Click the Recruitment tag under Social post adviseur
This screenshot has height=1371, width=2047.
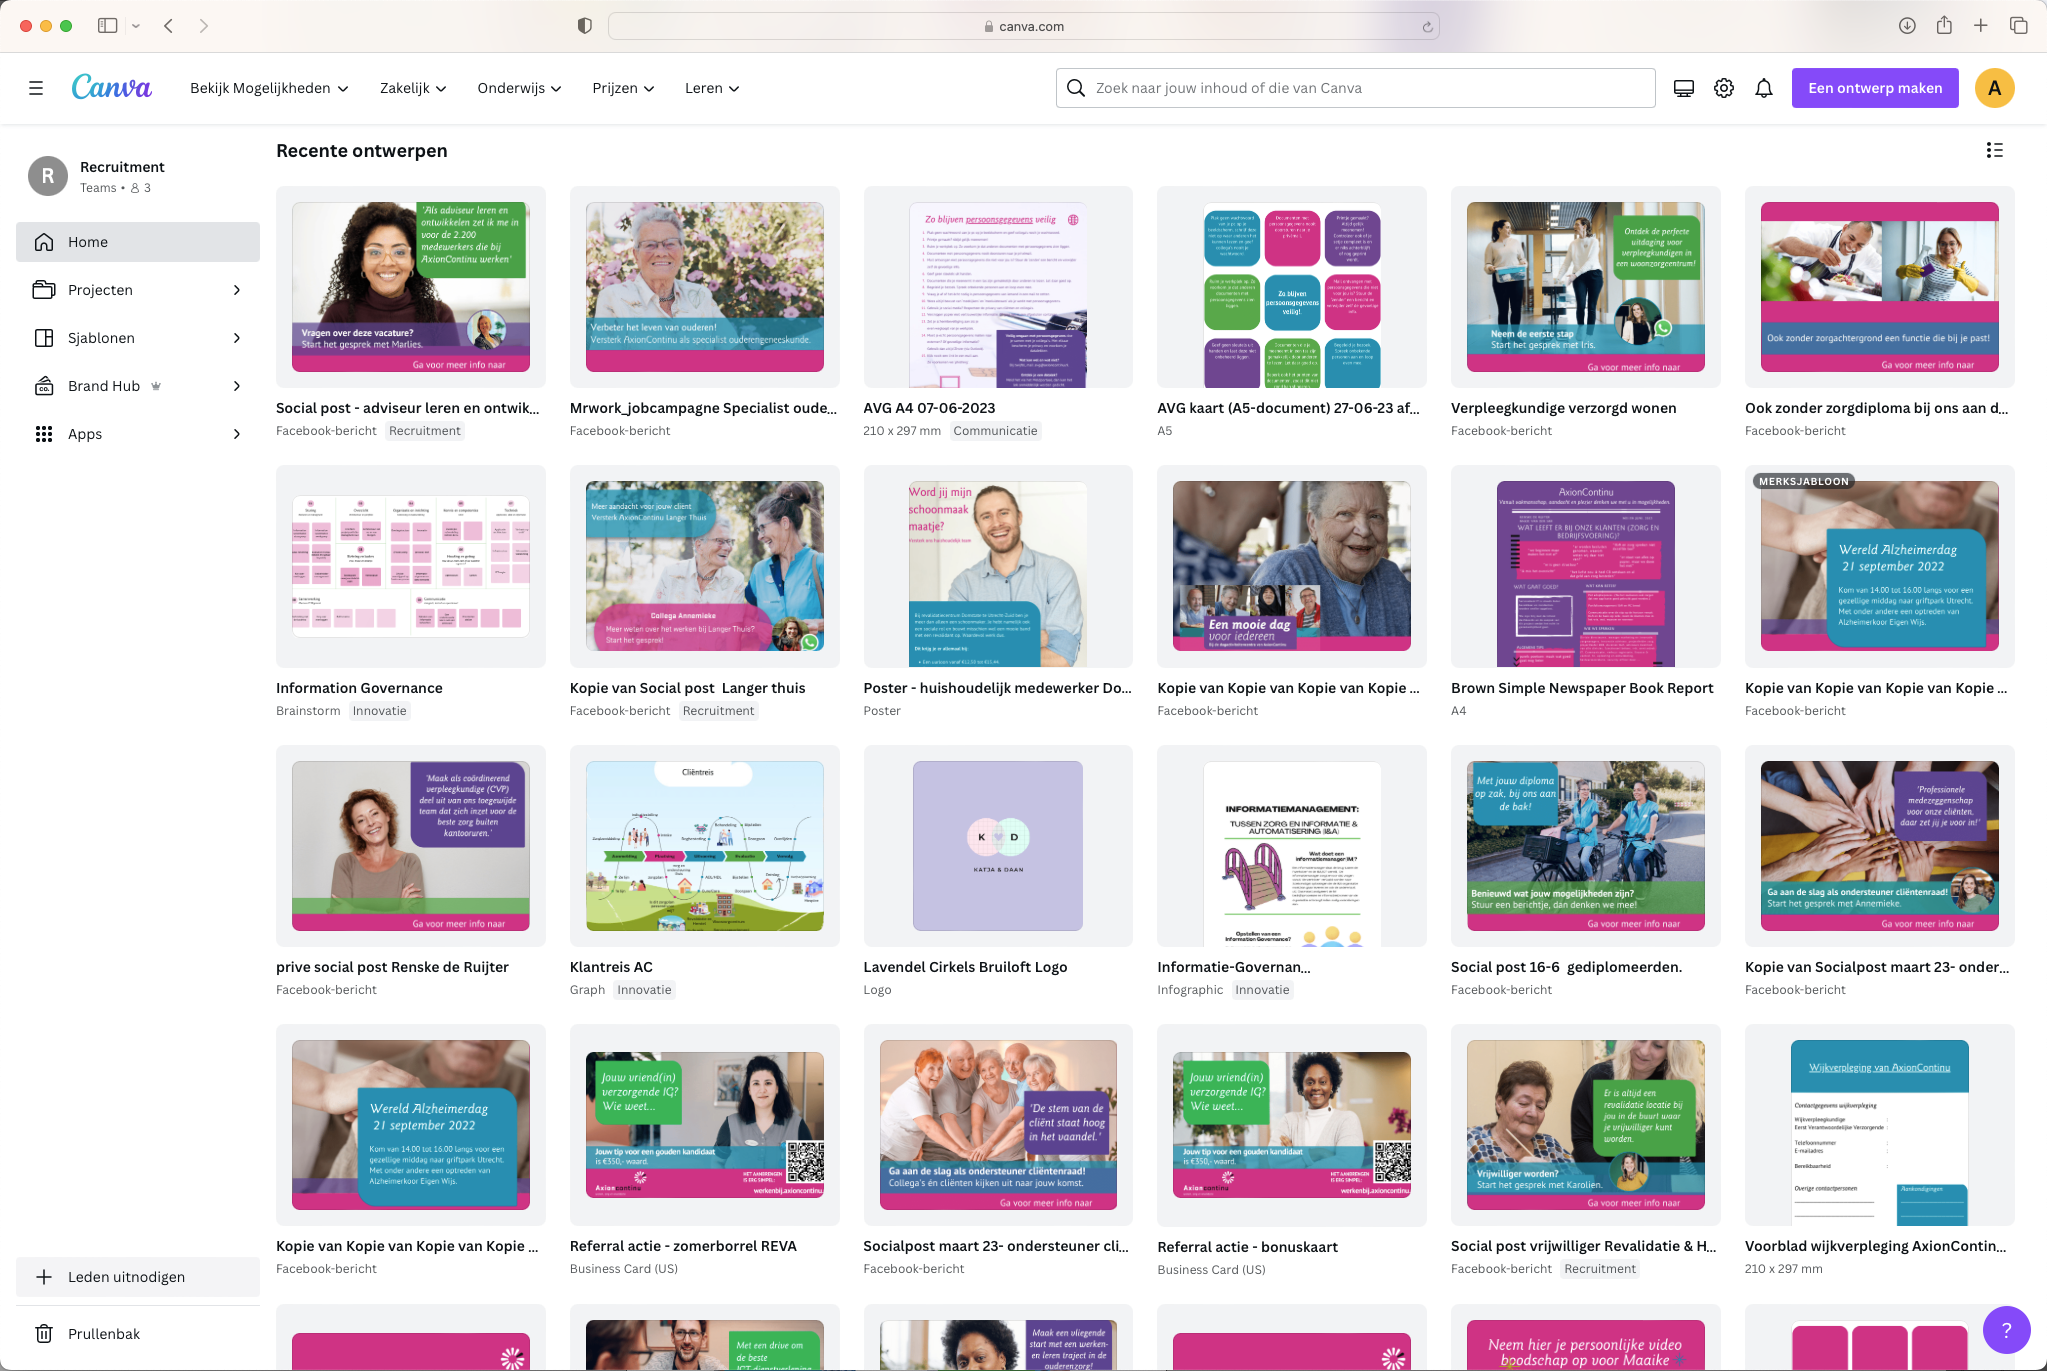(x=425, y=431)
